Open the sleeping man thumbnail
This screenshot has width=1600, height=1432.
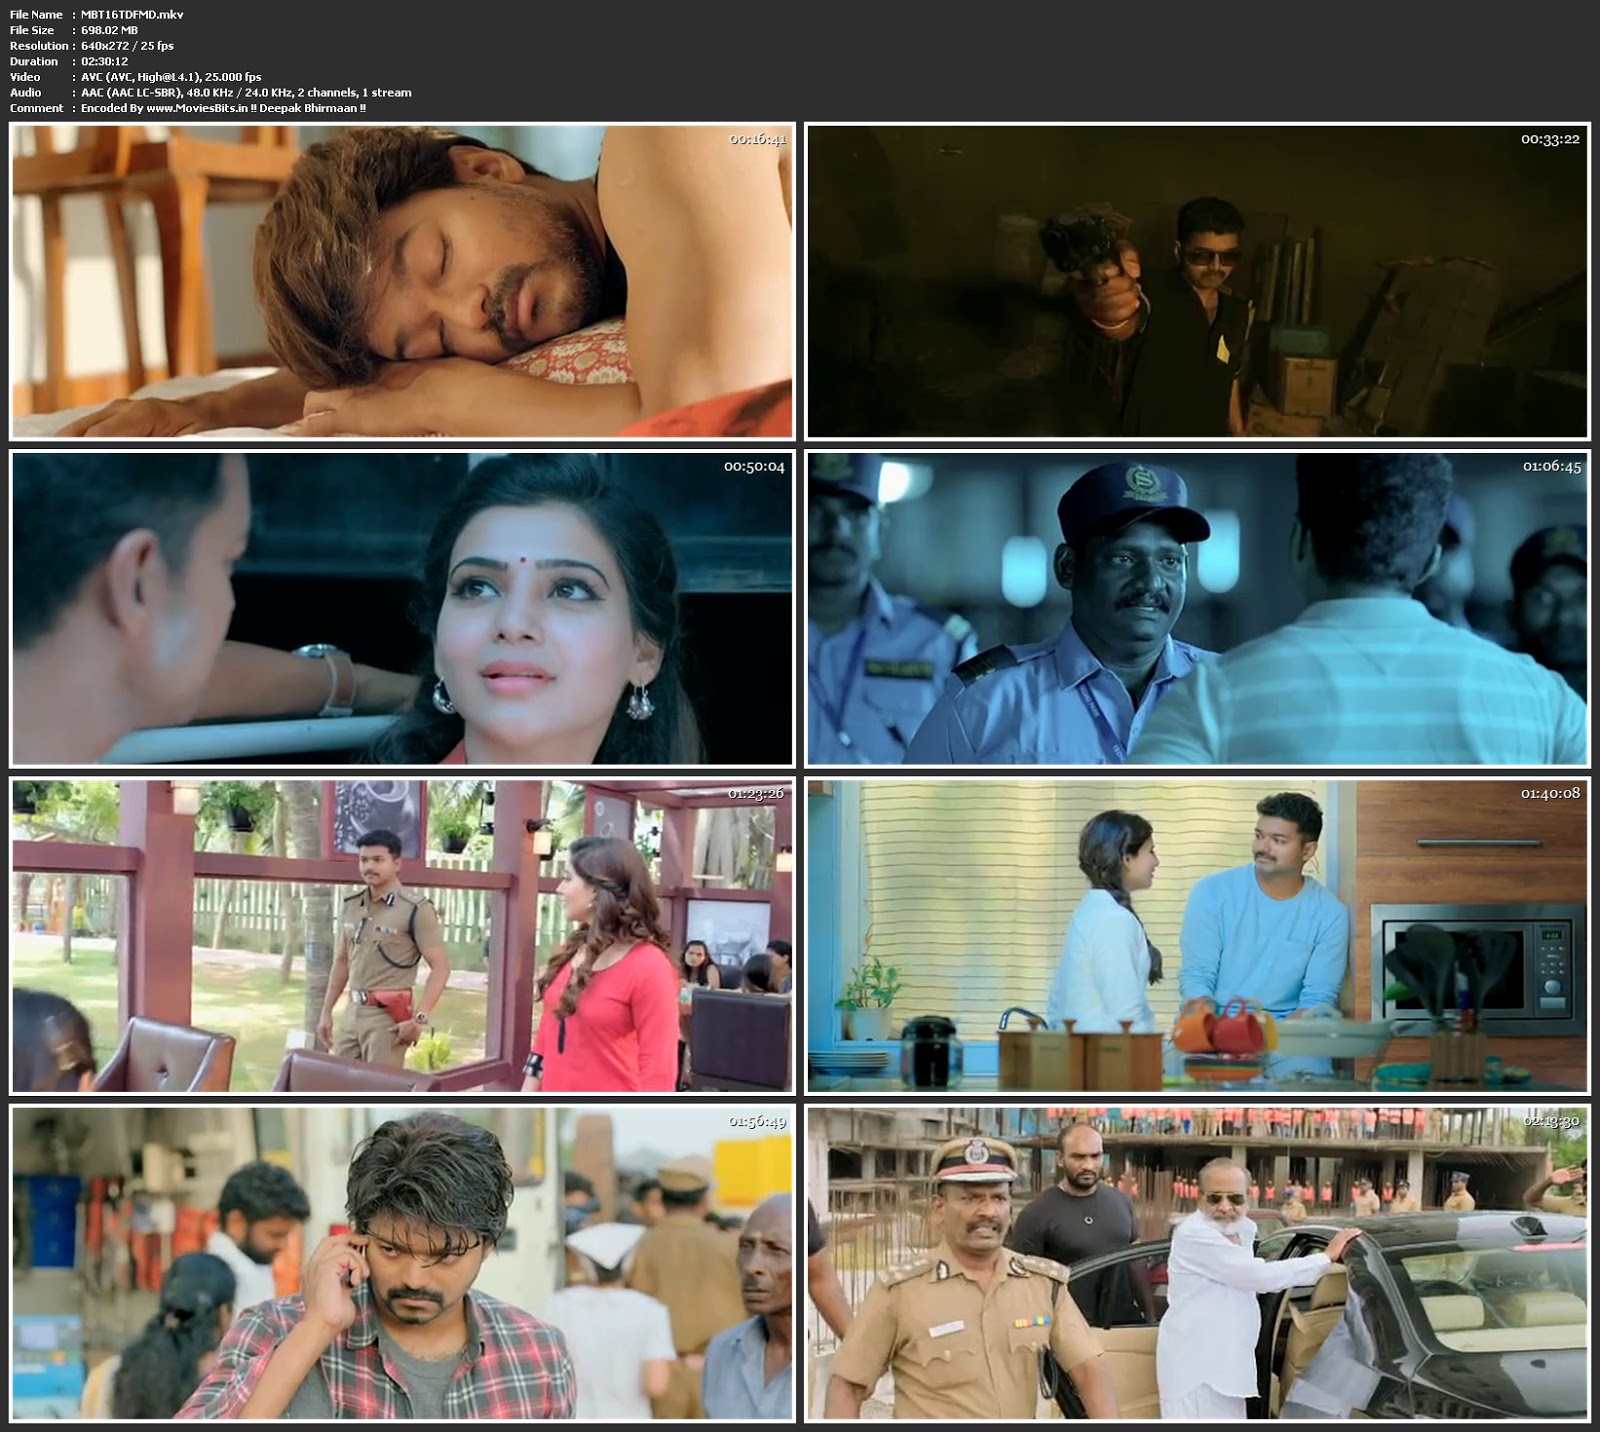click(401, 281)
